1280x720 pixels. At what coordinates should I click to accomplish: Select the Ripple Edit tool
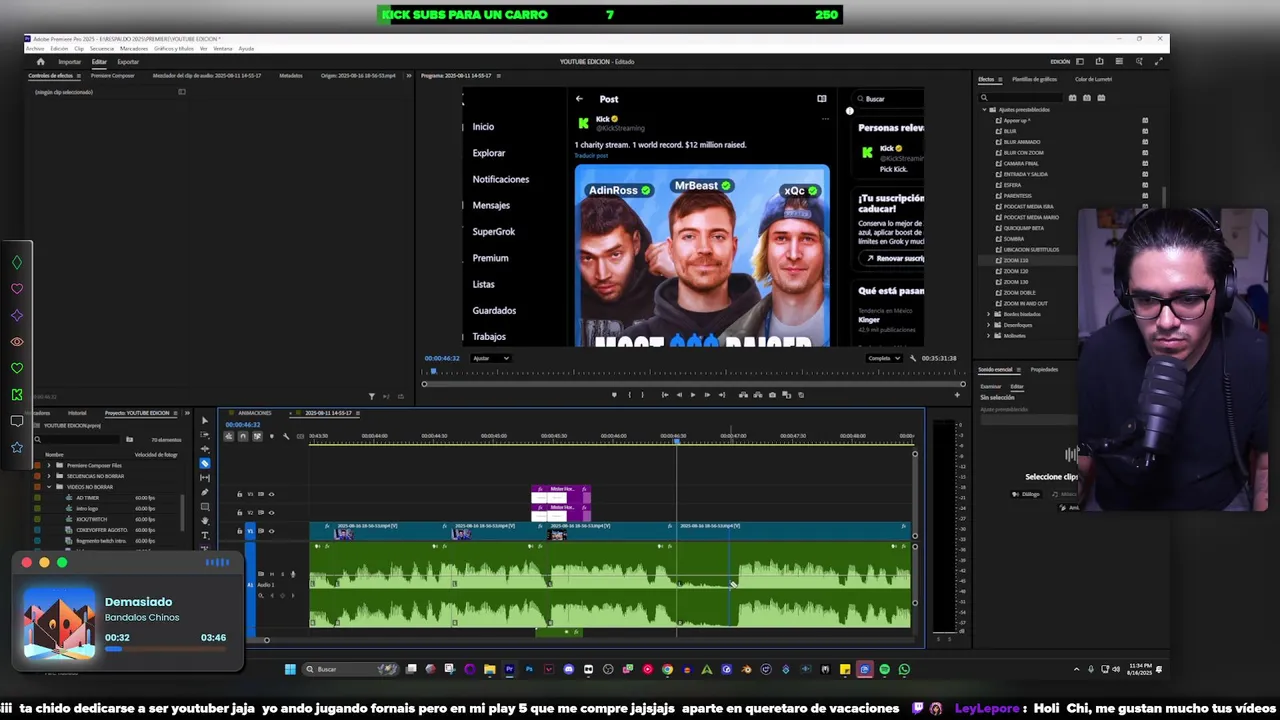(205, 449)
